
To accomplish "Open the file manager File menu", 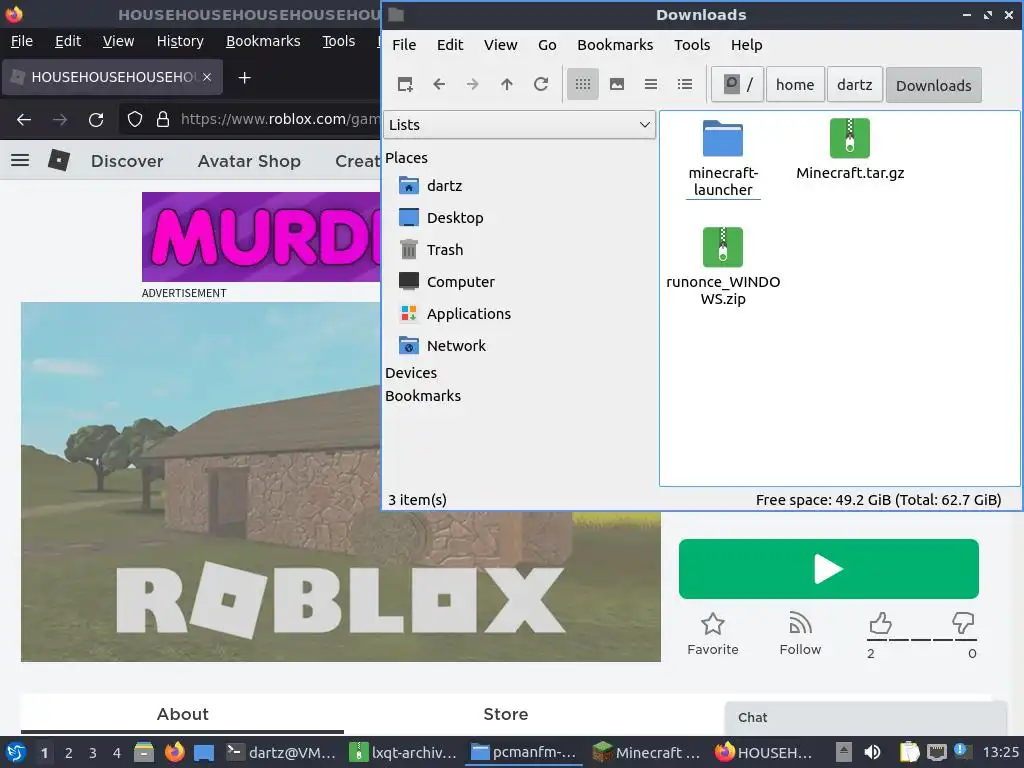I will click(404, 45).
